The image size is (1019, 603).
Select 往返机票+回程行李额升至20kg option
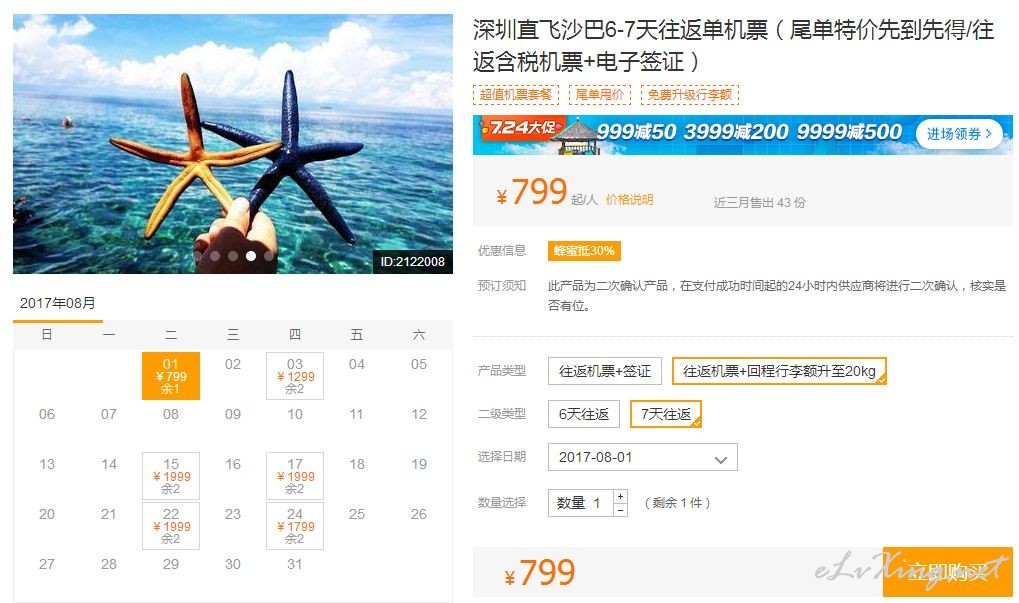click(x=779, y=371)
